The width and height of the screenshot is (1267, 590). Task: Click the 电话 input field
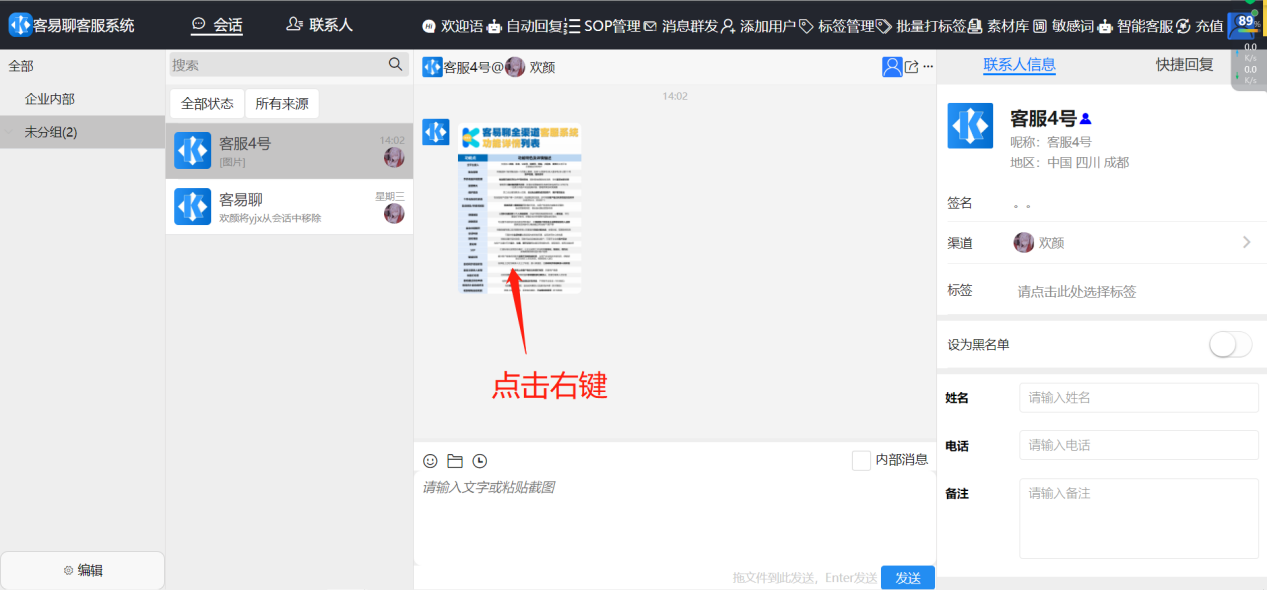click(x=1139, y=446)
